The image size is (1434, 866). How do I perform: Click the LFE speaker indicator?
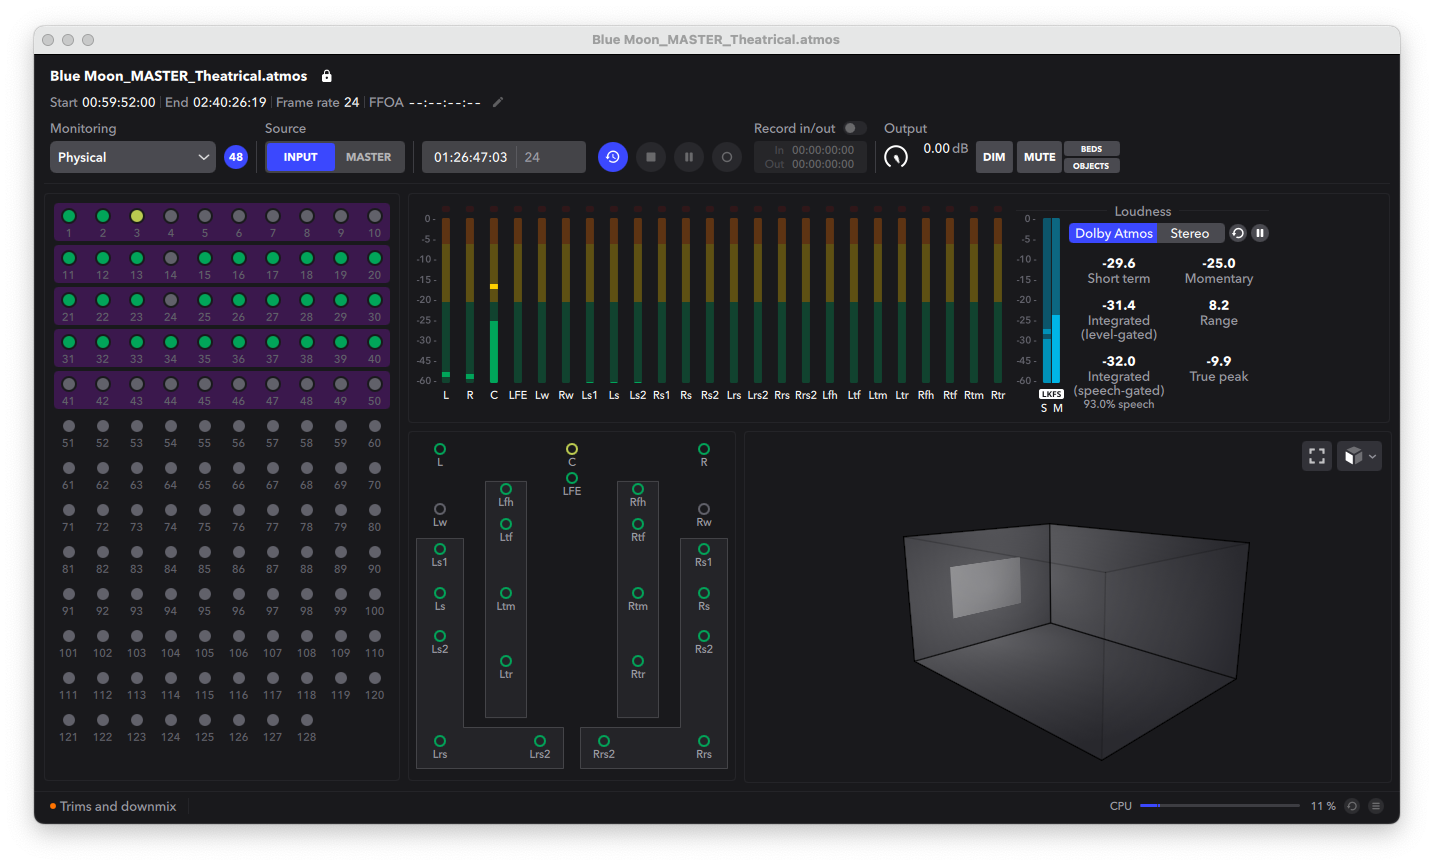pyautogui.click(x=572, y=478)
